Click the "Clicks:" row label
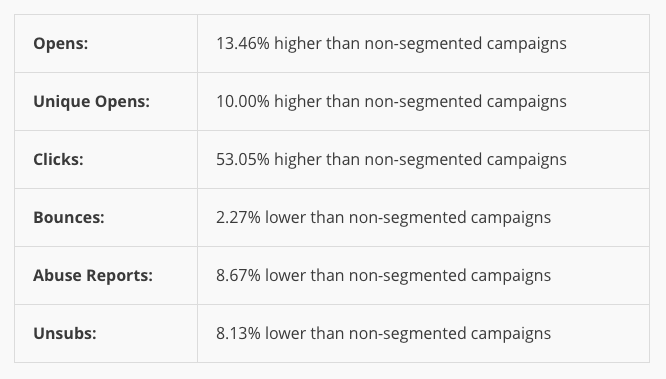 pyautogui.click(x=59, y=159)
